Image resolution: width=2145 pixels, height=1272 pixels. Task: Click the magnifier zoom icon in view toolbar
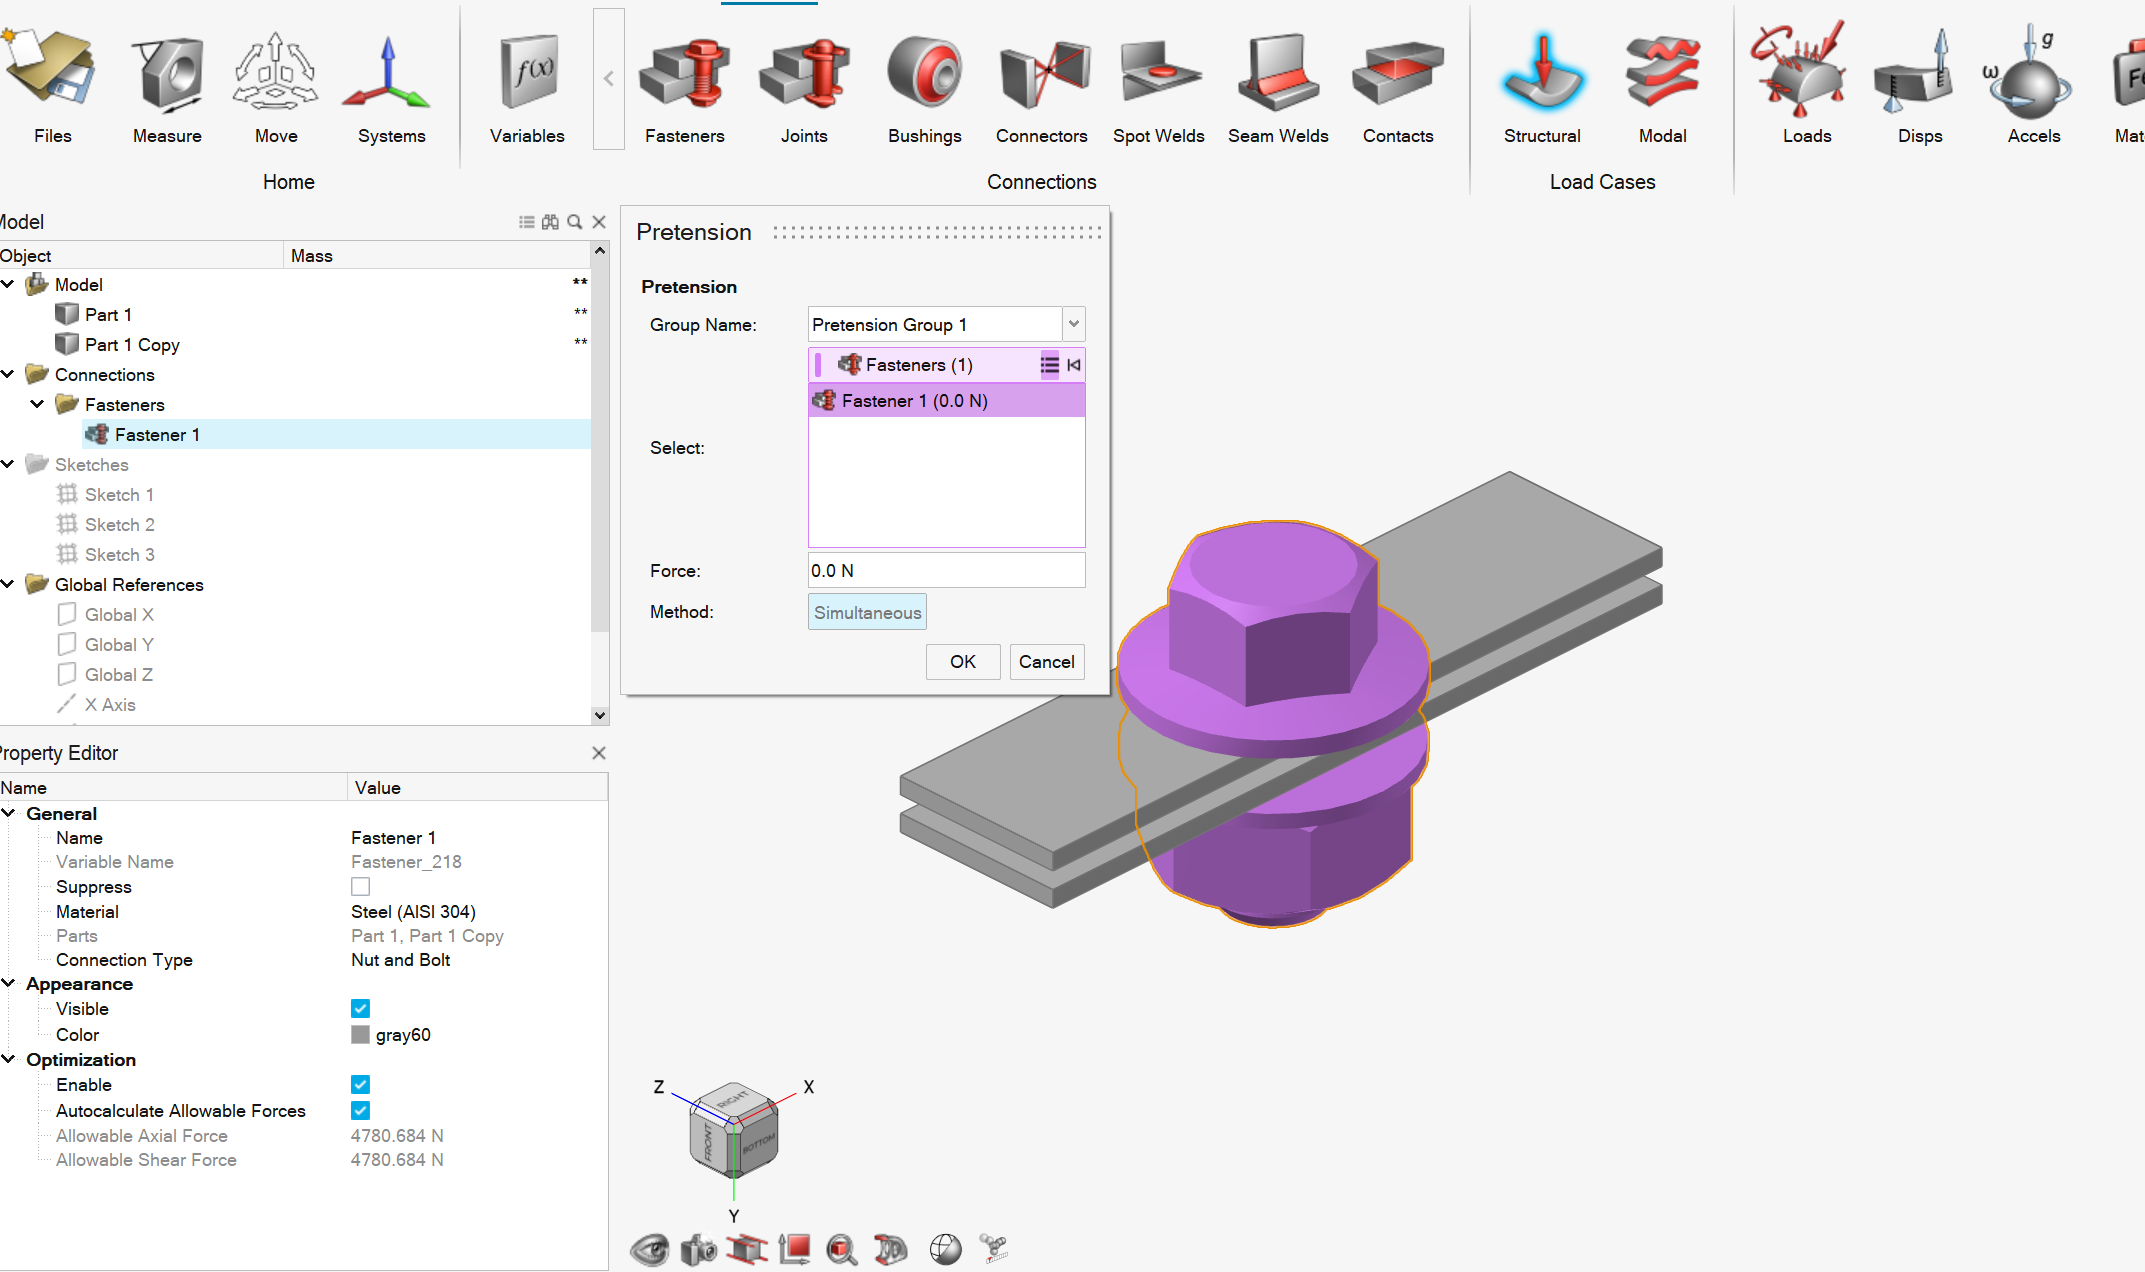pos(842,1249)
